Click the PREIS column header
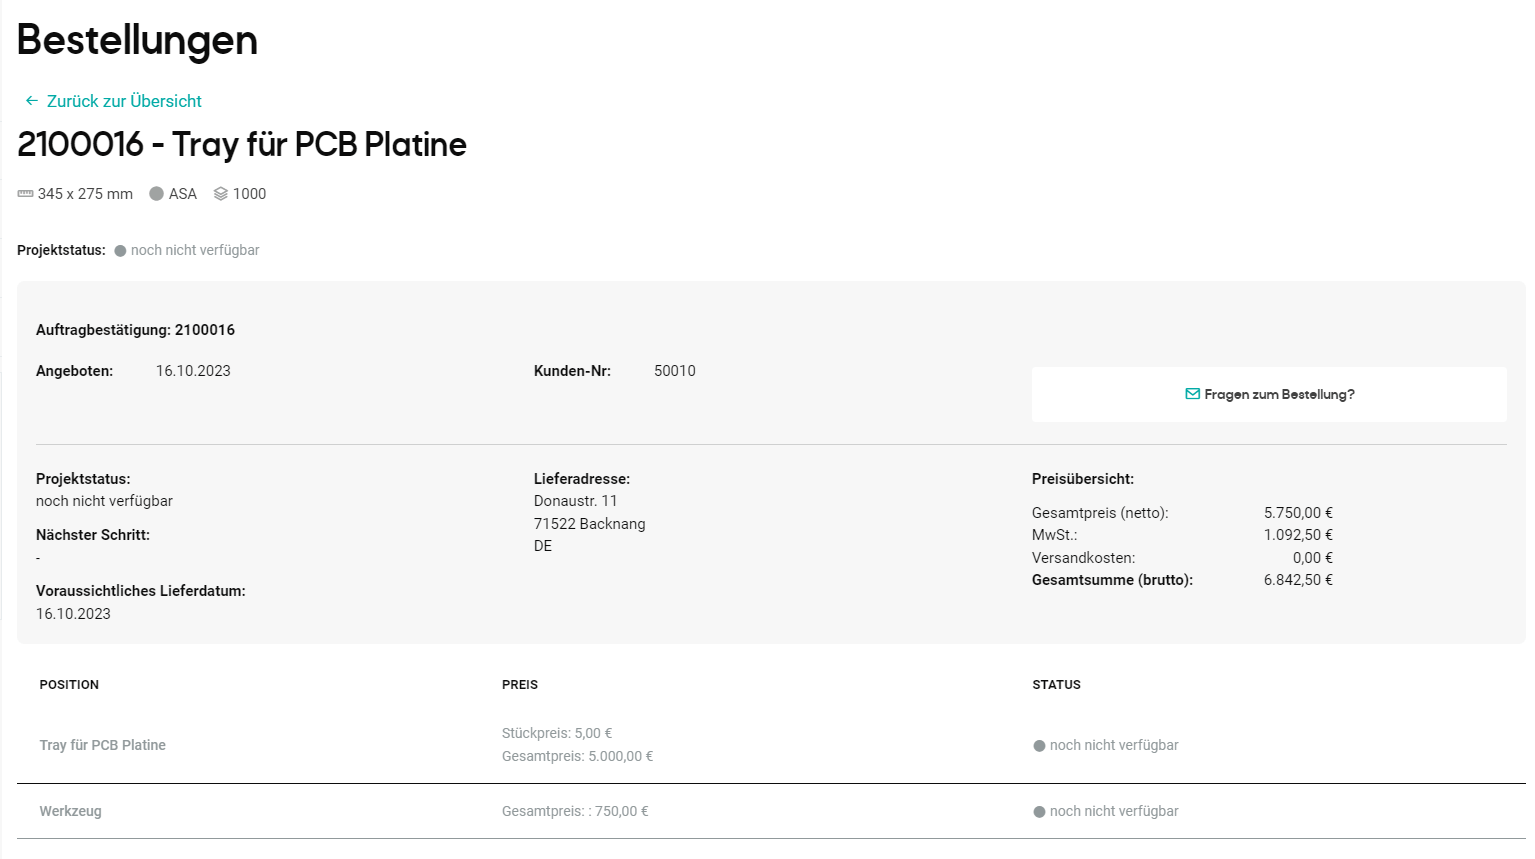1535x859 pixels. 519,685
